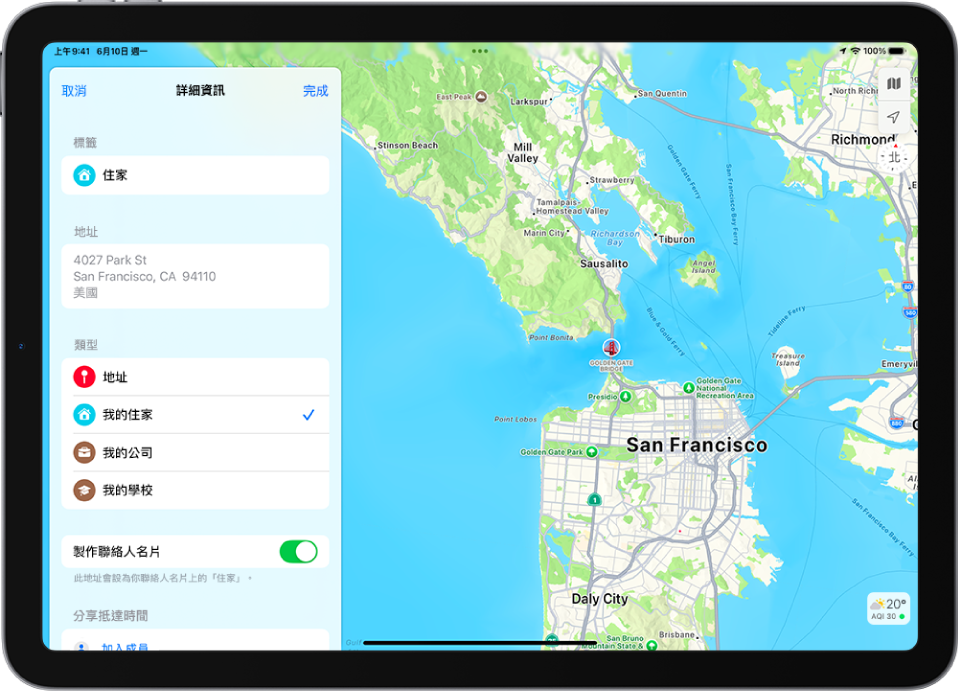The width and height of the screenshot is (958, 692).
Task: Tap the Larkspur map label
Action: coord(528,101)
